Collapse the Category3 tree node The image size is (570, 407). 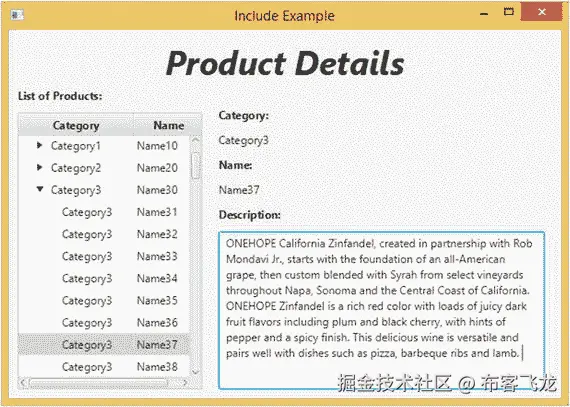(x=40, y=189)
